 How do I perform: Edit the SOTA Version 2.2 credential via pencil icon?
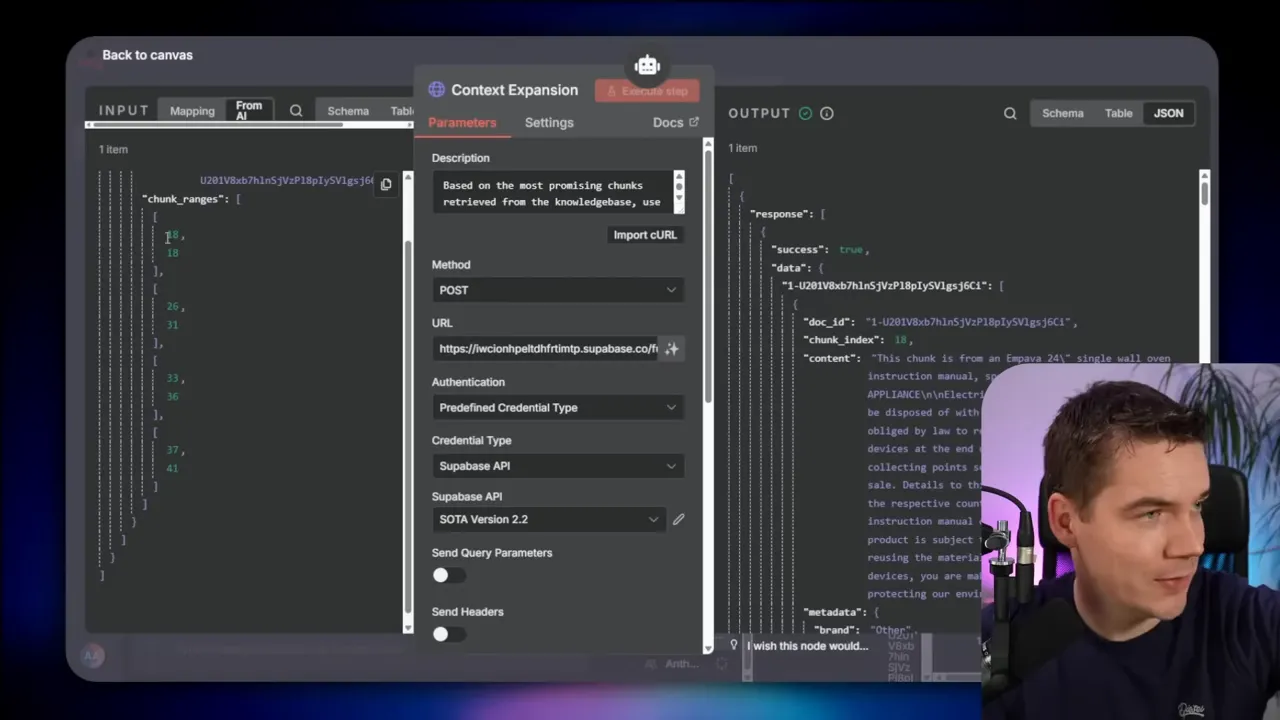(678, 519)
